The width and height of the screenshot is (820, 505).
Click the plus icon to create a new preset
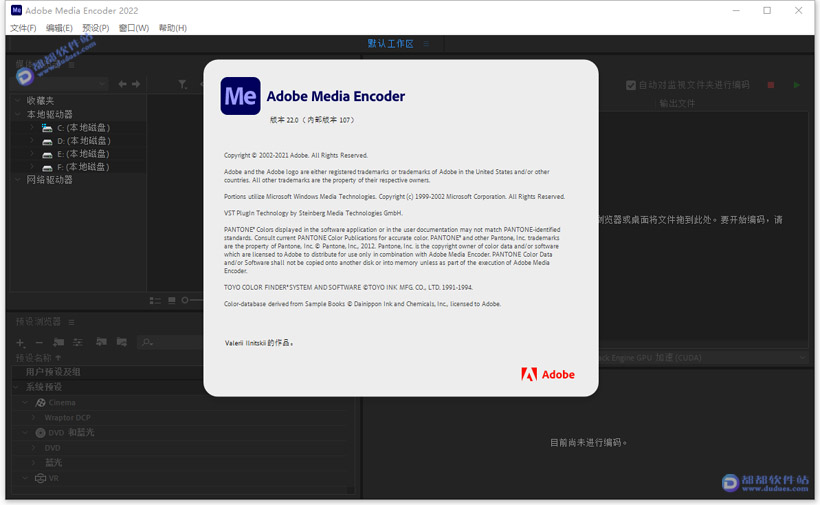pyautogui.click(x=20, y=343)
